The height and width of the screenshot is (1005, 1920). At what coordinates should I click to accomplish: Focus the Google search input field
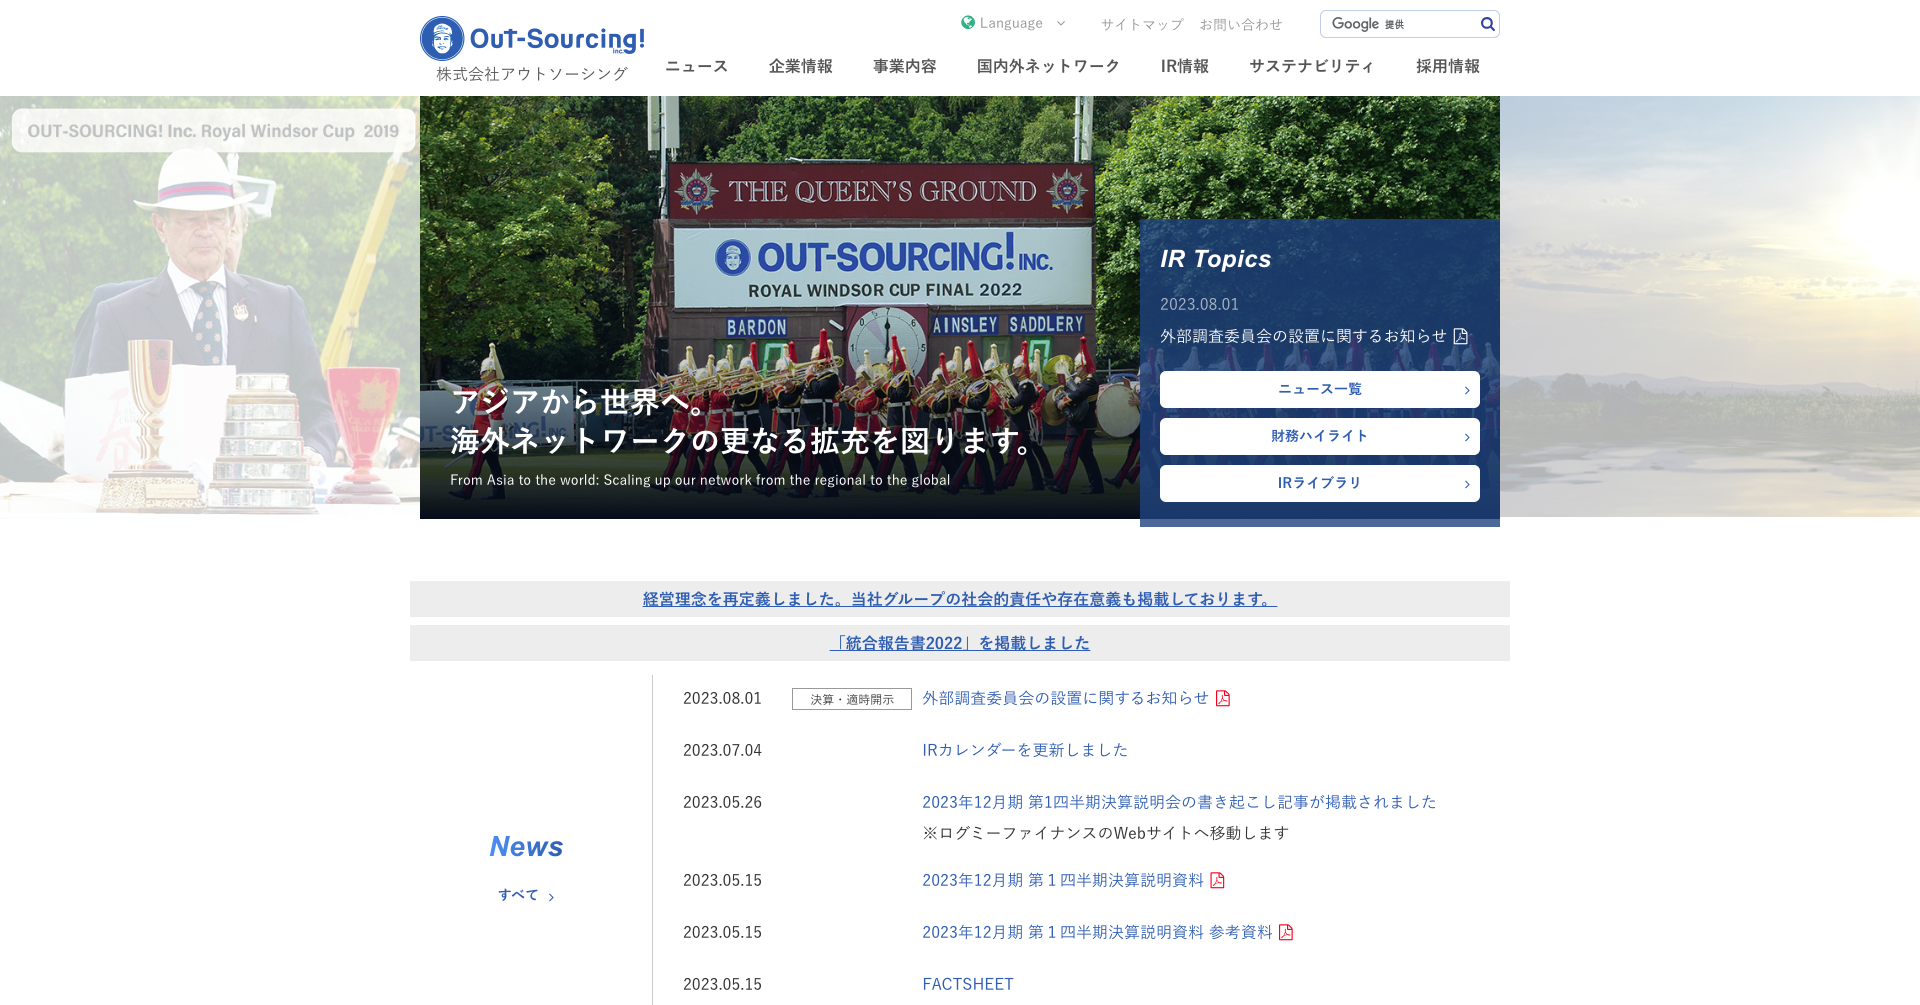tap(1400, 24)
